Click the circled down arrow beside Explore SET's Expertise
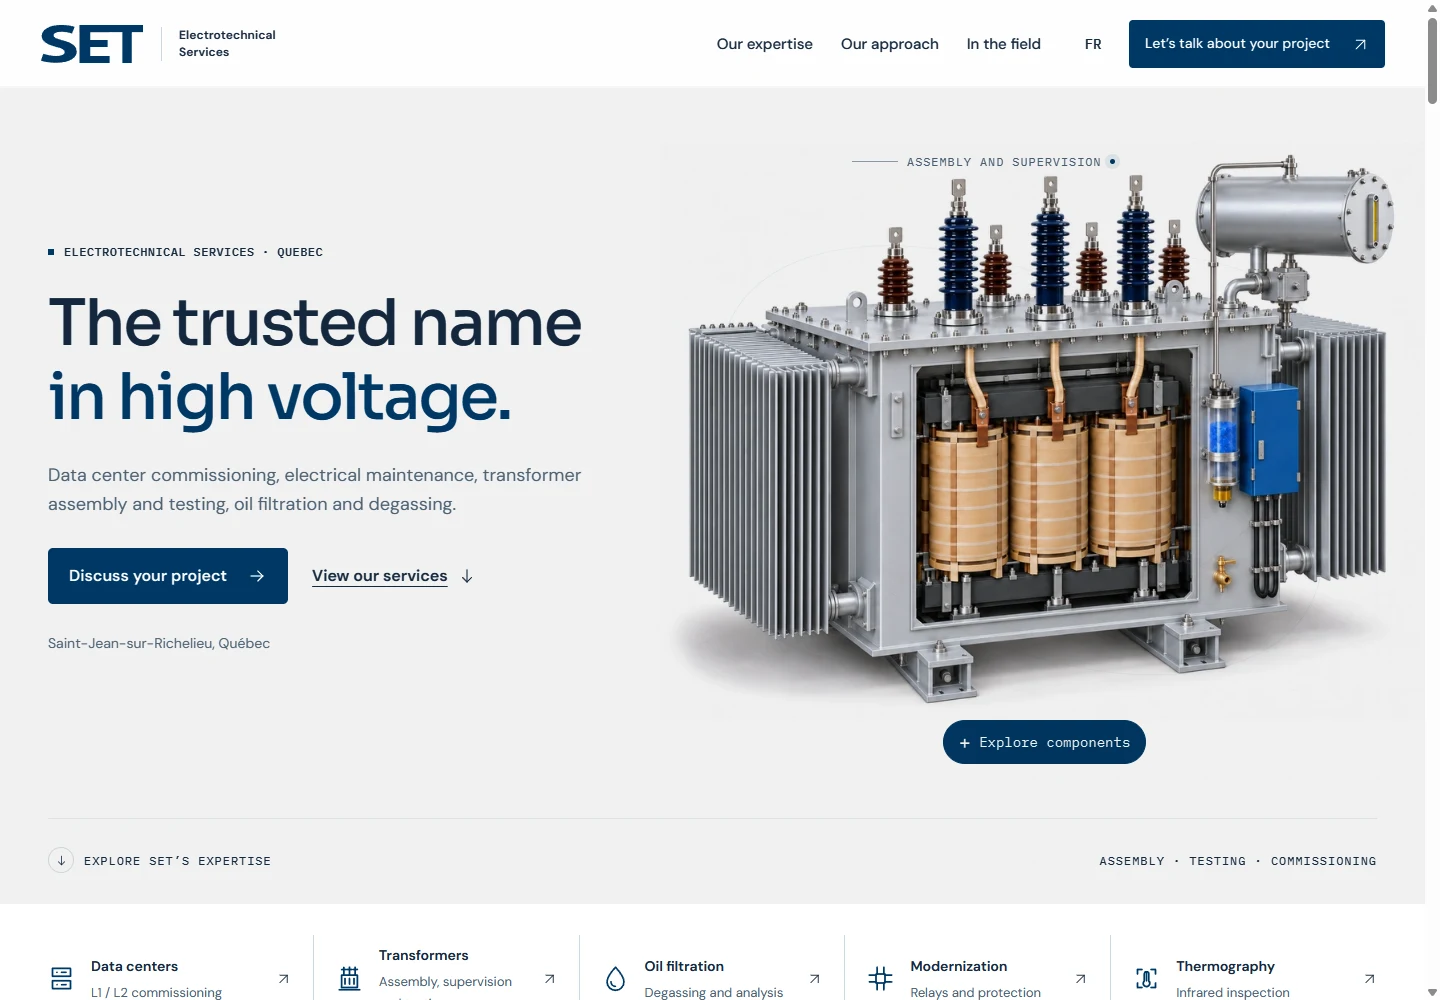The width and height of the screenshot is (1440, 1000). click(x=61, y=860)
